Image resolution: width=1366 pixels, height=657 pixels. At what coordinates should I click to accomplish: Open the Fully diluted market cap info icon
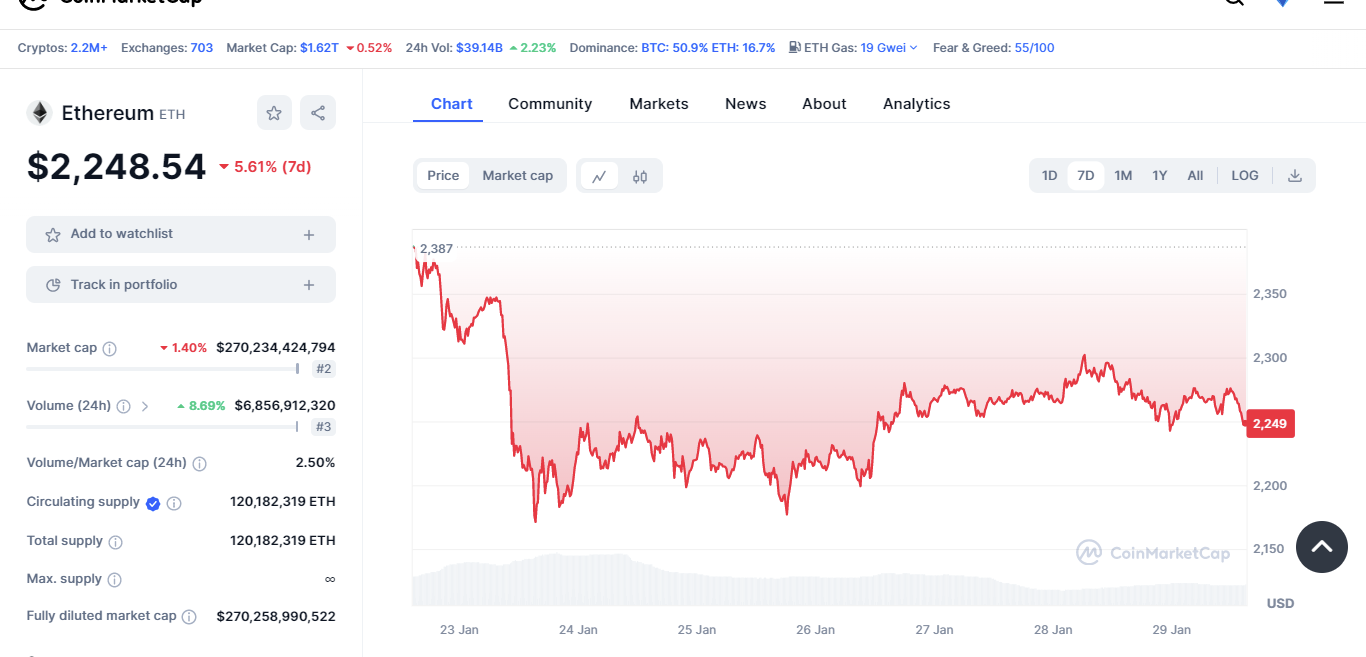(x=189, y=617)
